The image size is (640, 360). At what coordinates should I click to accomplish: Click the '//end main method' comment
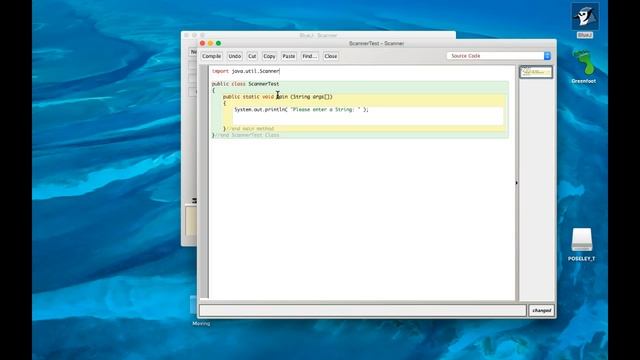(x=251, y=129)
